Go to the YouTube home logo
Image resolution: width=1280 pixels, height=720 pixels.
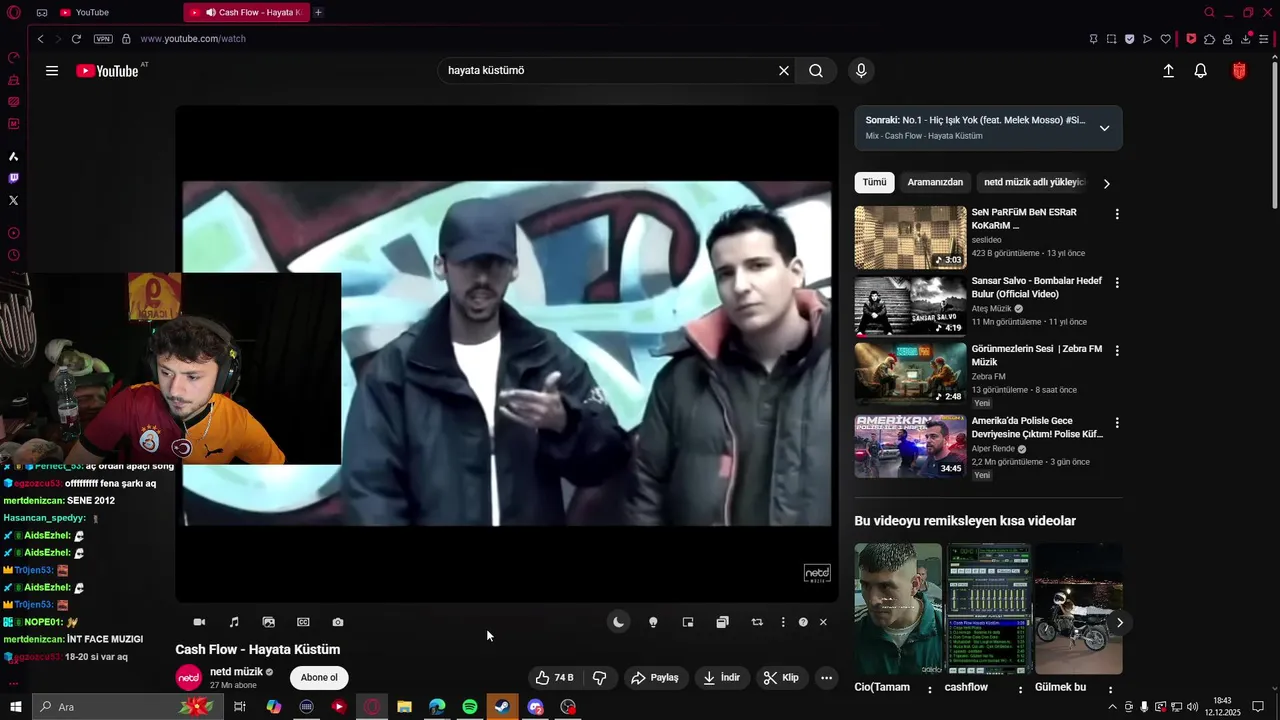107,71
